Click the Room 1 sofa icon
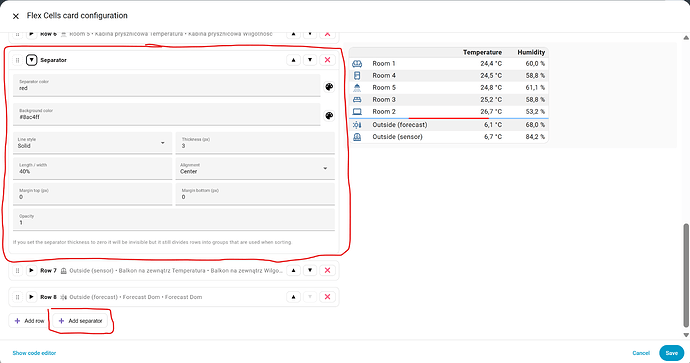 pyautogui.click(x=357, y=64)
